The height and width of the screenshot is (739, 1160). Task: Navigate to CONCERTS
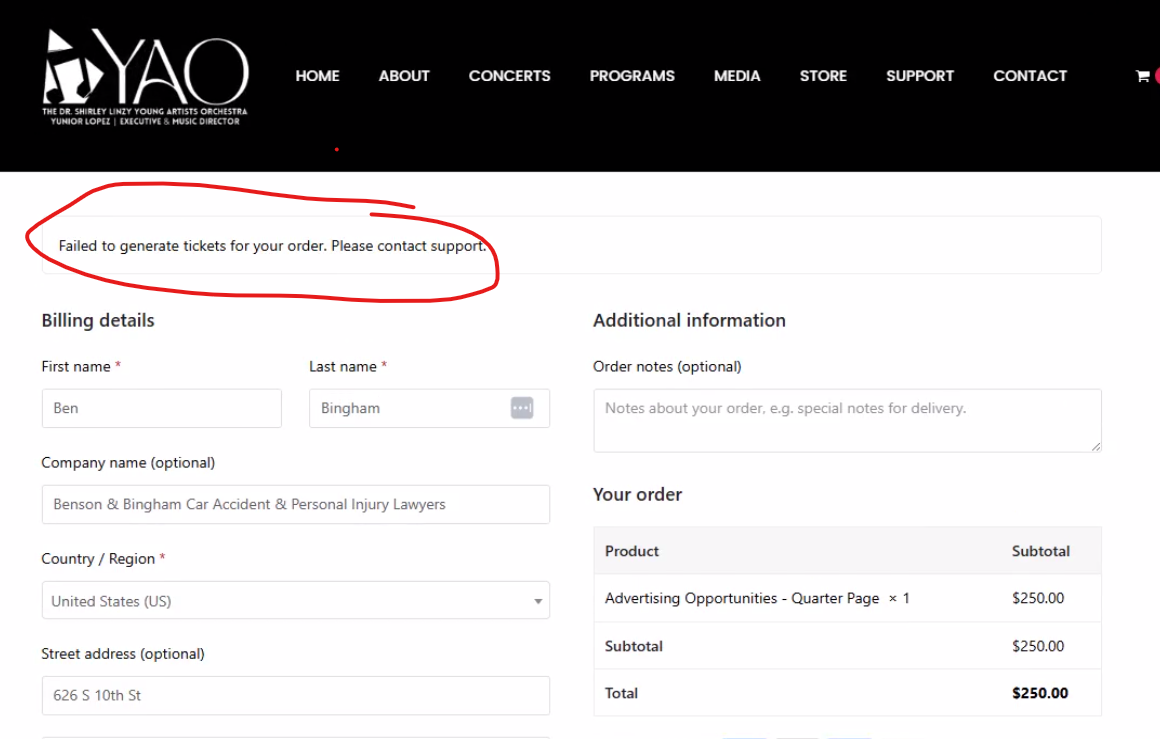pyautogui.click(x=509, y=76)
